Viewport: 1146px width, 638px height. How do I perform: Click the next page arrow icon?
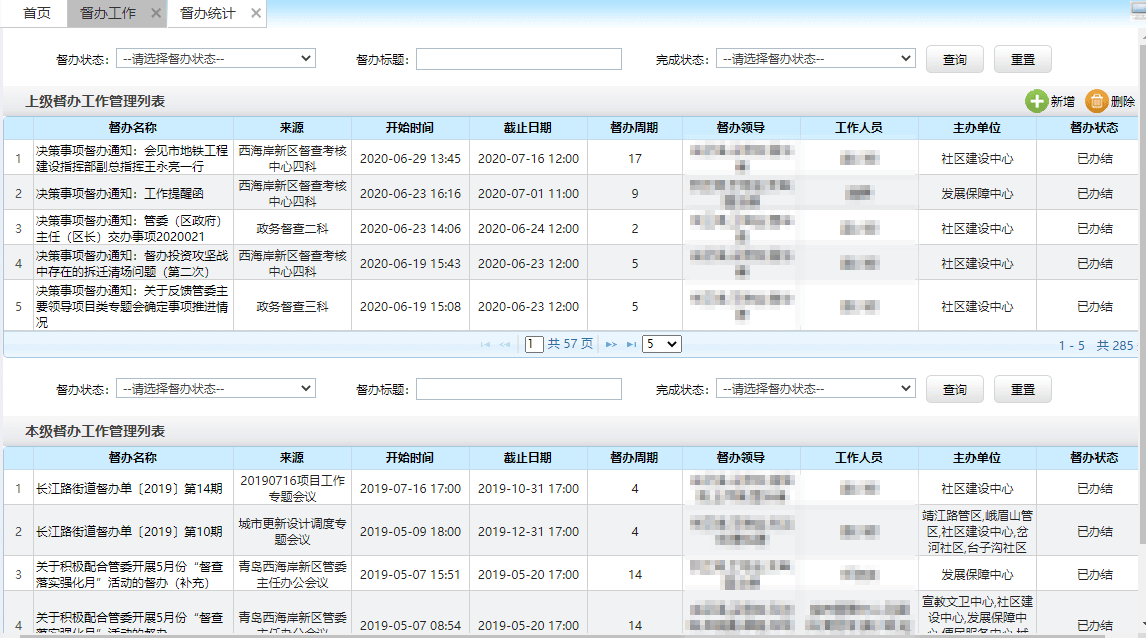tap(611, 344)
